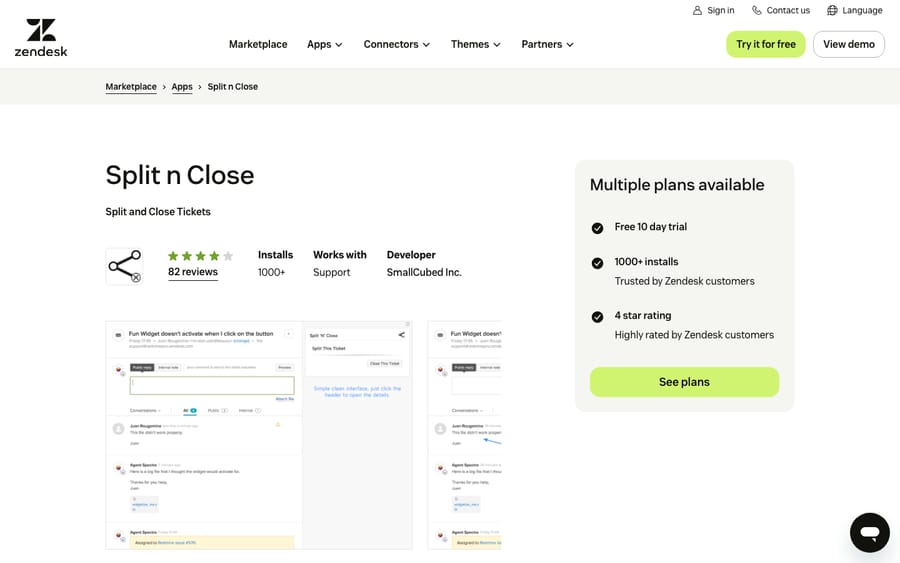The height and width of the screenshot is (563, 900).
Task: Click the 1000+ value under Installs
Action: coord(271,273)
